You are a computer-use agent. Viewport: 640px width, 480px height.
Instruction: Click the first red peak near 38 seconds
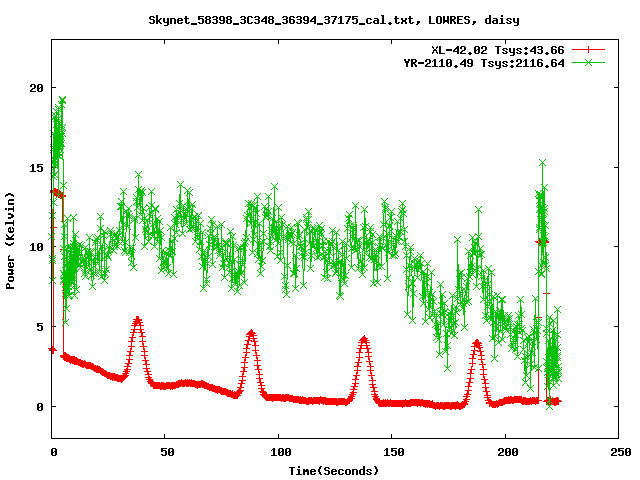tap(138, 319)
